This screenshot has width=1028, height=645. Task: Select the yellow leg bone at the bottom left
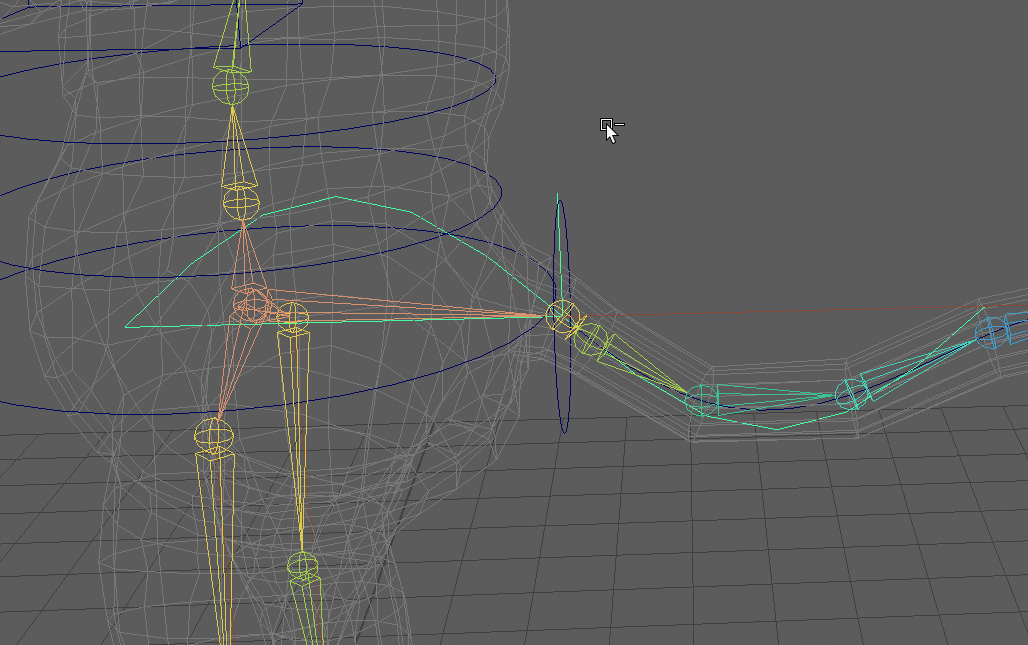(x=218, y=547)
